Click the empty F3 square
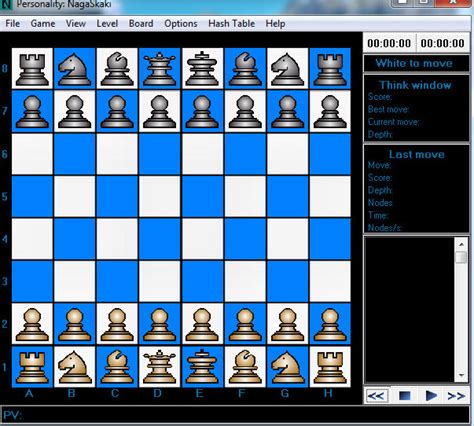The width and height of the screenshot is (474, 426). [245, 282]
